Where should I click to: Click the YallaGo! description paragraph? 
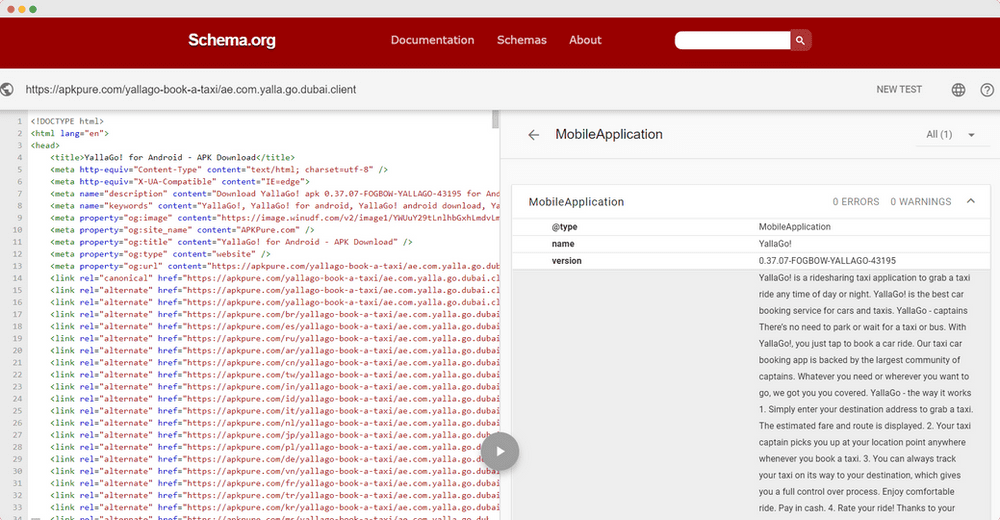865,392
